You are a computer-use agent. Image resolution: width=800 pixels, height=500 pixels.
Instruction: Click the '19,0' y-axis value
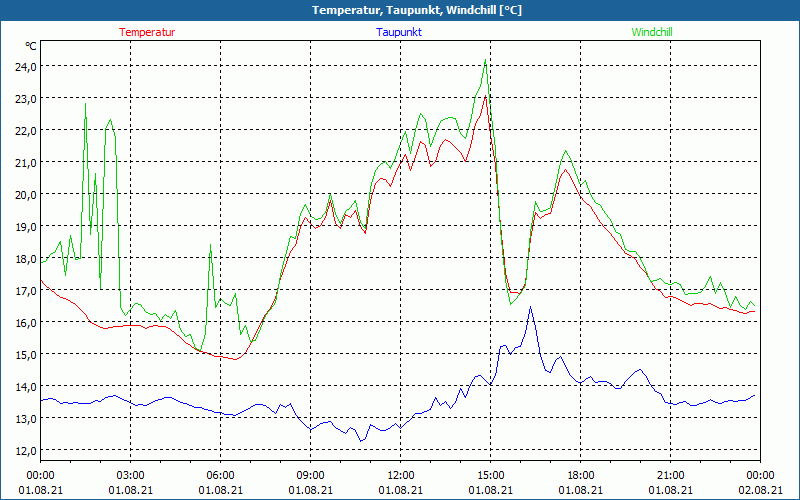tap(26, 227)
